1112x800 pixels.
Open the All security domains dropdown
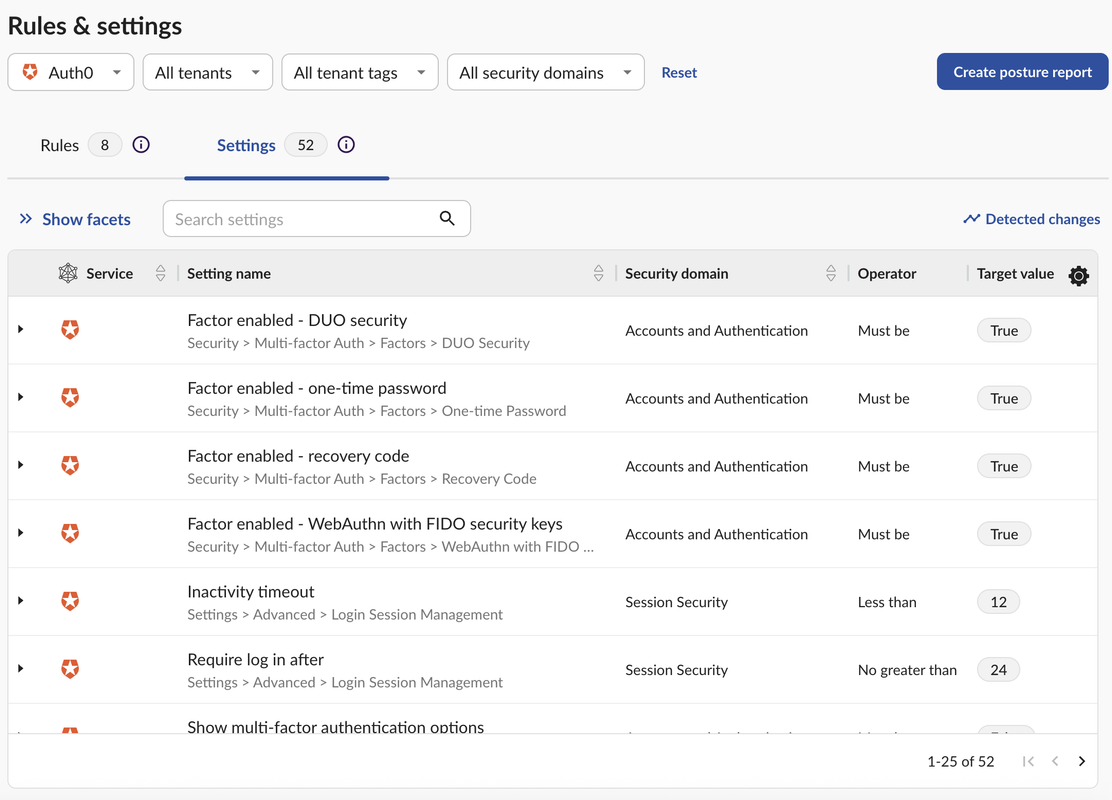coord(545,73)
